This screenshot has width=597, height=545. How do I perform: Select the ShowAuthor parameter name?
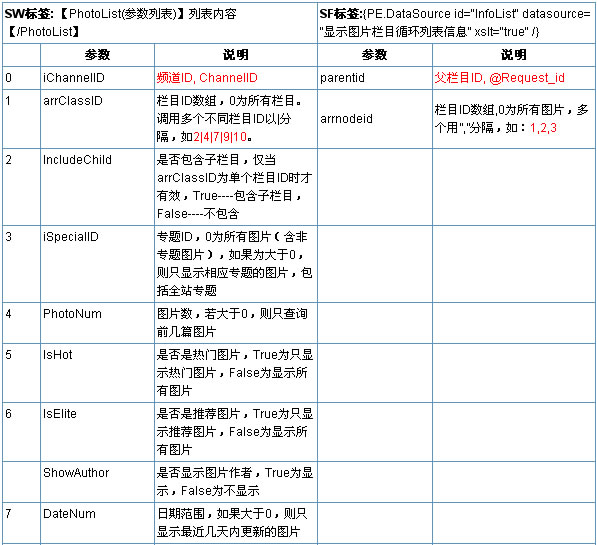(x=76, y=473)
